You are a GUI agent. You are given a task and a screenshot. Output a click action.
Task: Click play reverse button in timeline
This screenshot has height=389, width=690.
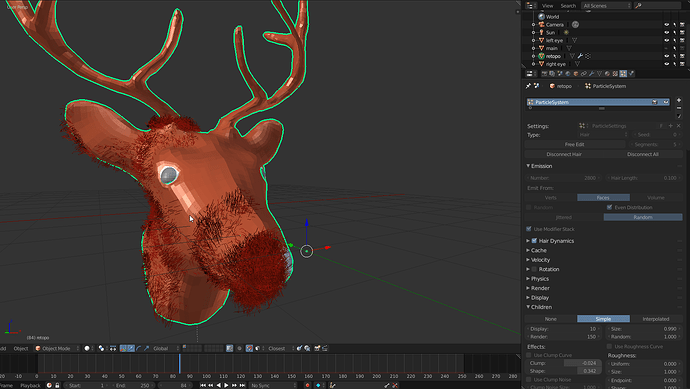click(x=218, y=385)
